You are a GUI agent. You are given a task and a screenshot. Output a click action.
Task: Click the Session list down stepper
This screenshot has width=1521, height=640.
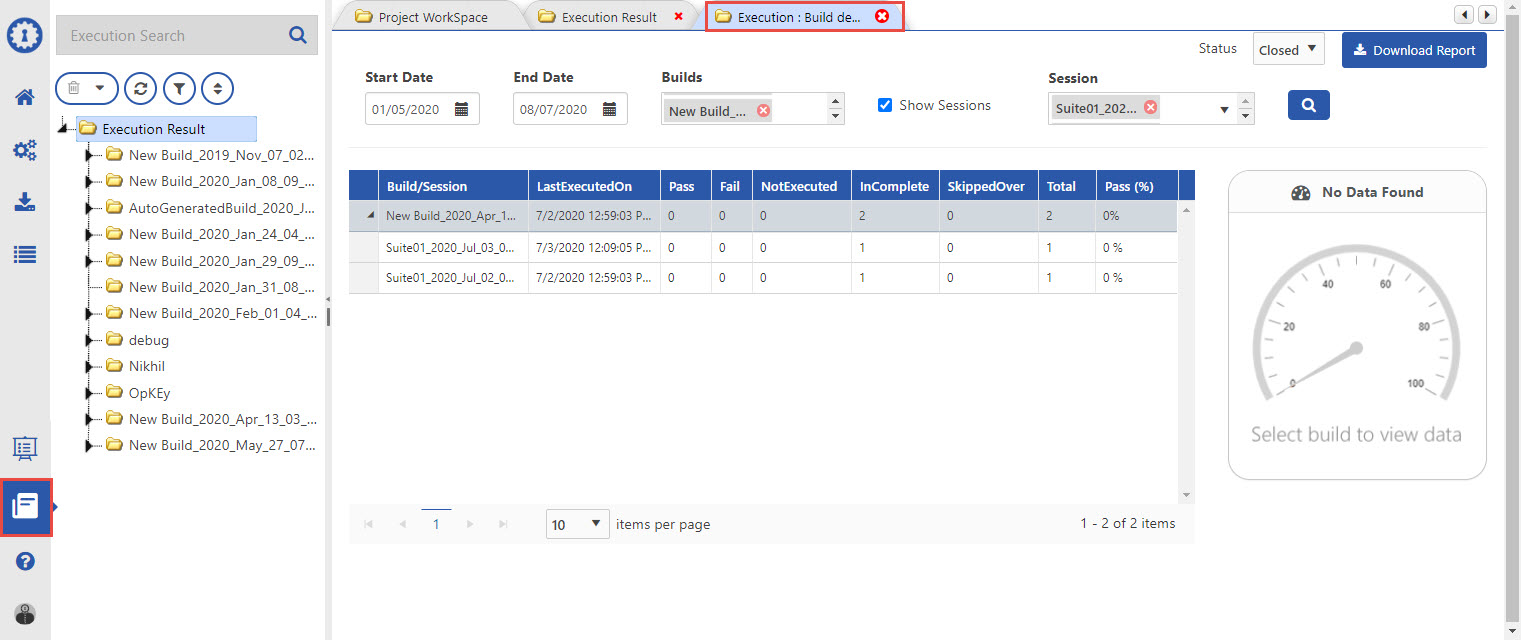point(1245,116)
